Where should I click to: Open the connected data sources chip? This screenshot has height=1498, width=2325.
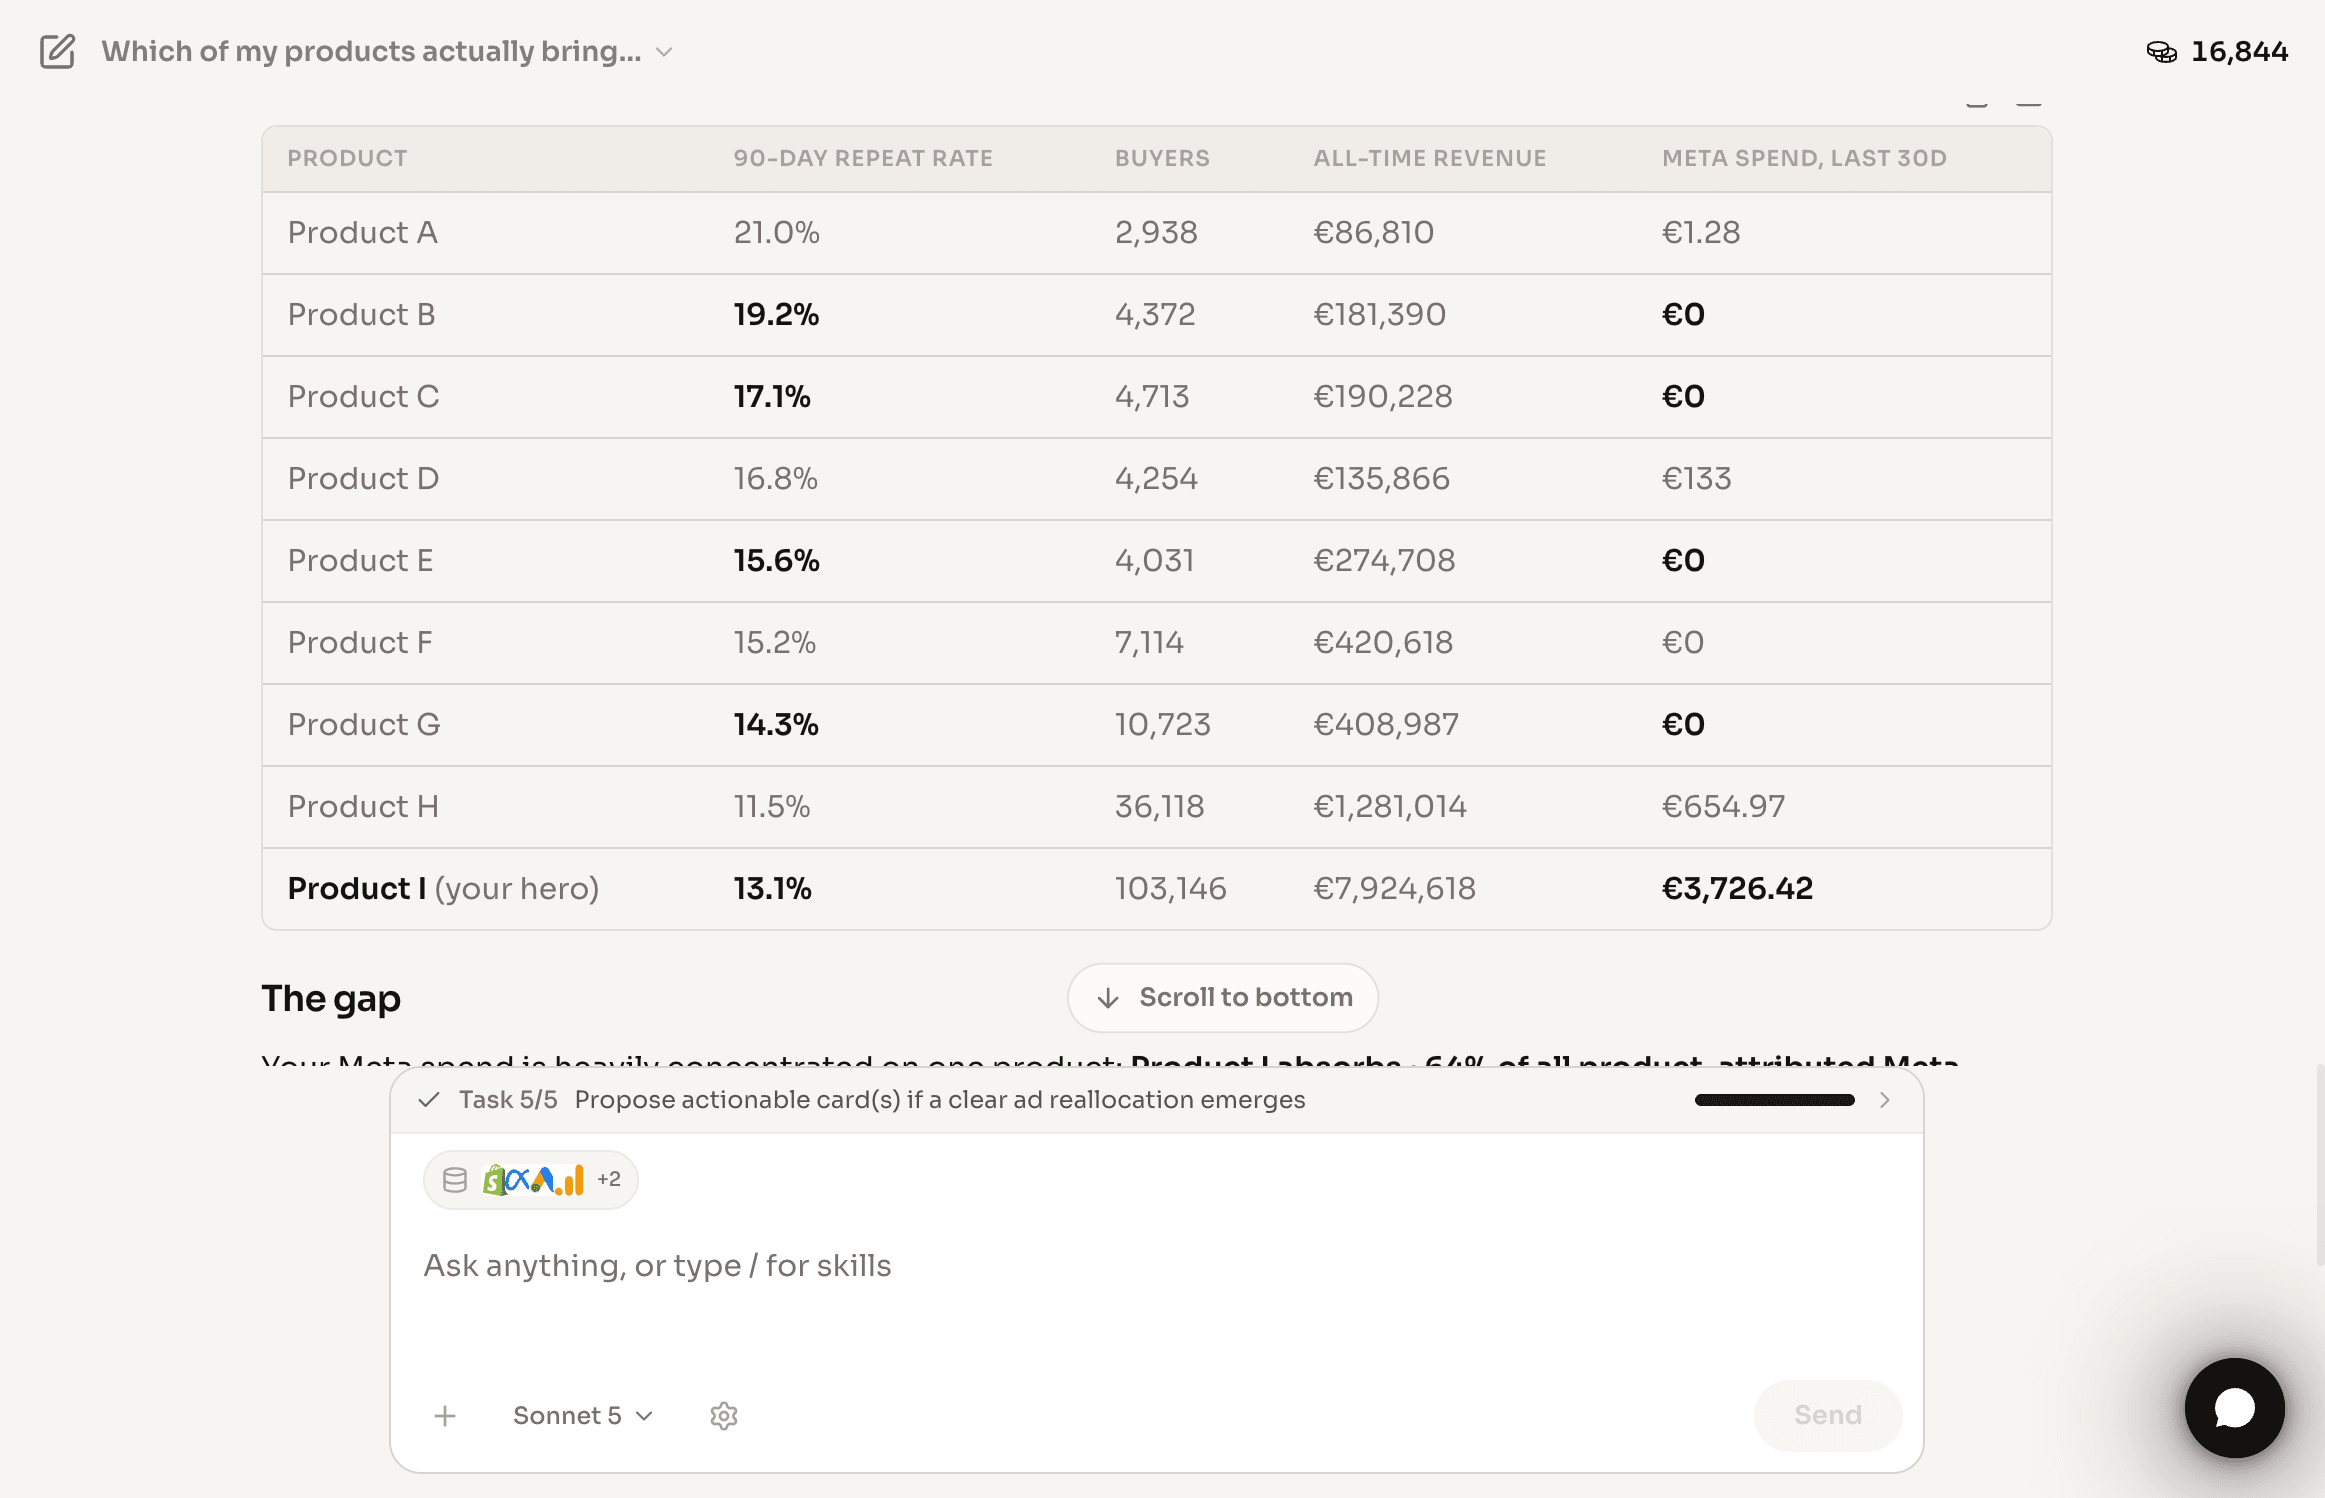click(x=531, y=1180)
